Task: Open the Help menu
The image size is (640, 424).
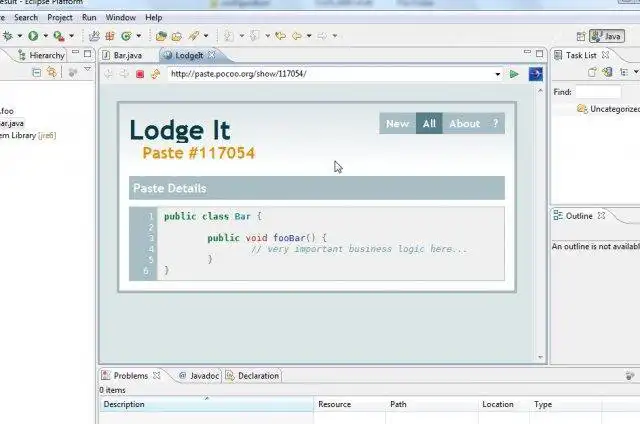Action: tap(153, 18)
